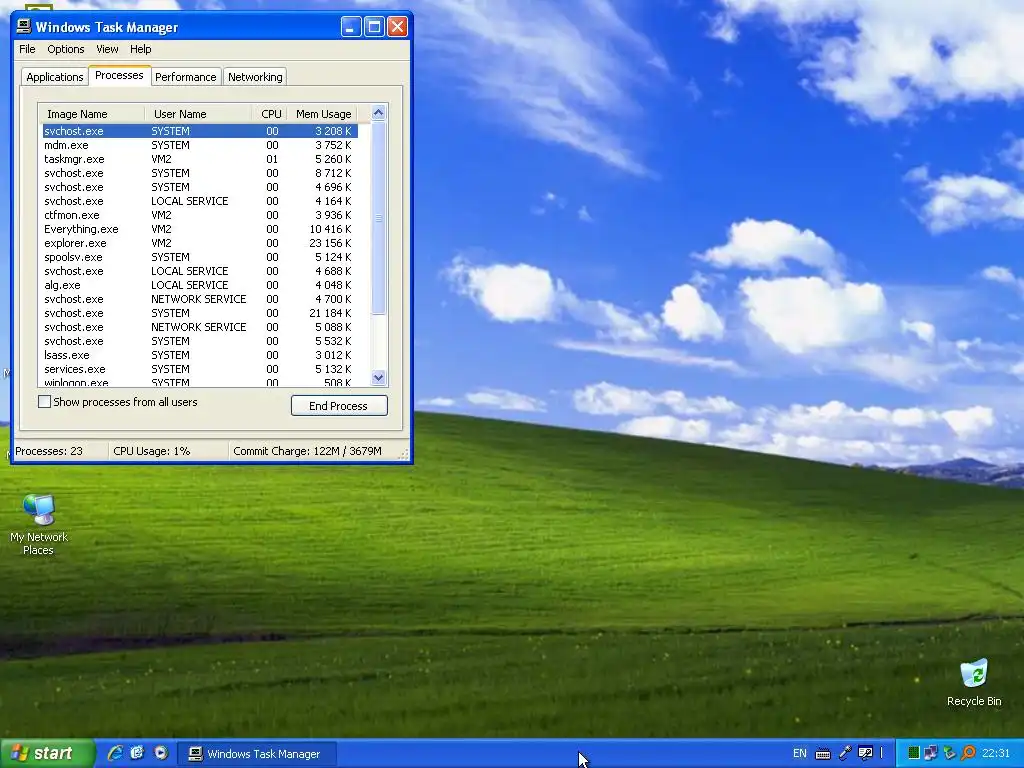1024x768 pixels.
Task: Select svchost.exe using 21 184 K memory
Action: click(200, 313)
